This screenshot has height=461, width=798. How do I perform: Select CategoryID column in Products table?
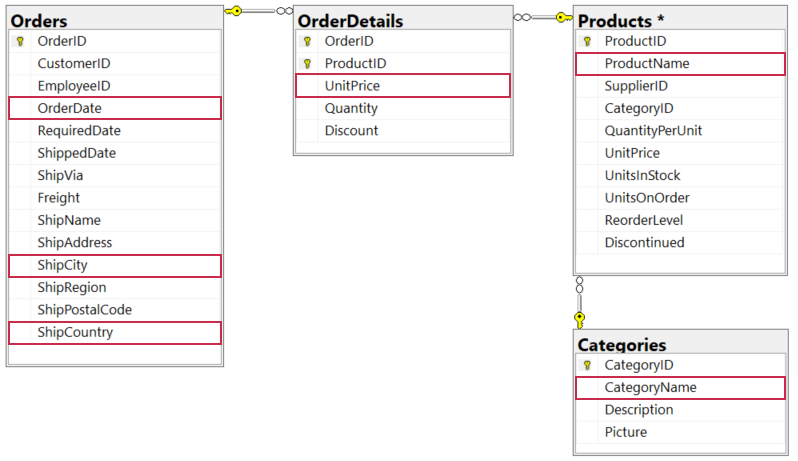680,108
